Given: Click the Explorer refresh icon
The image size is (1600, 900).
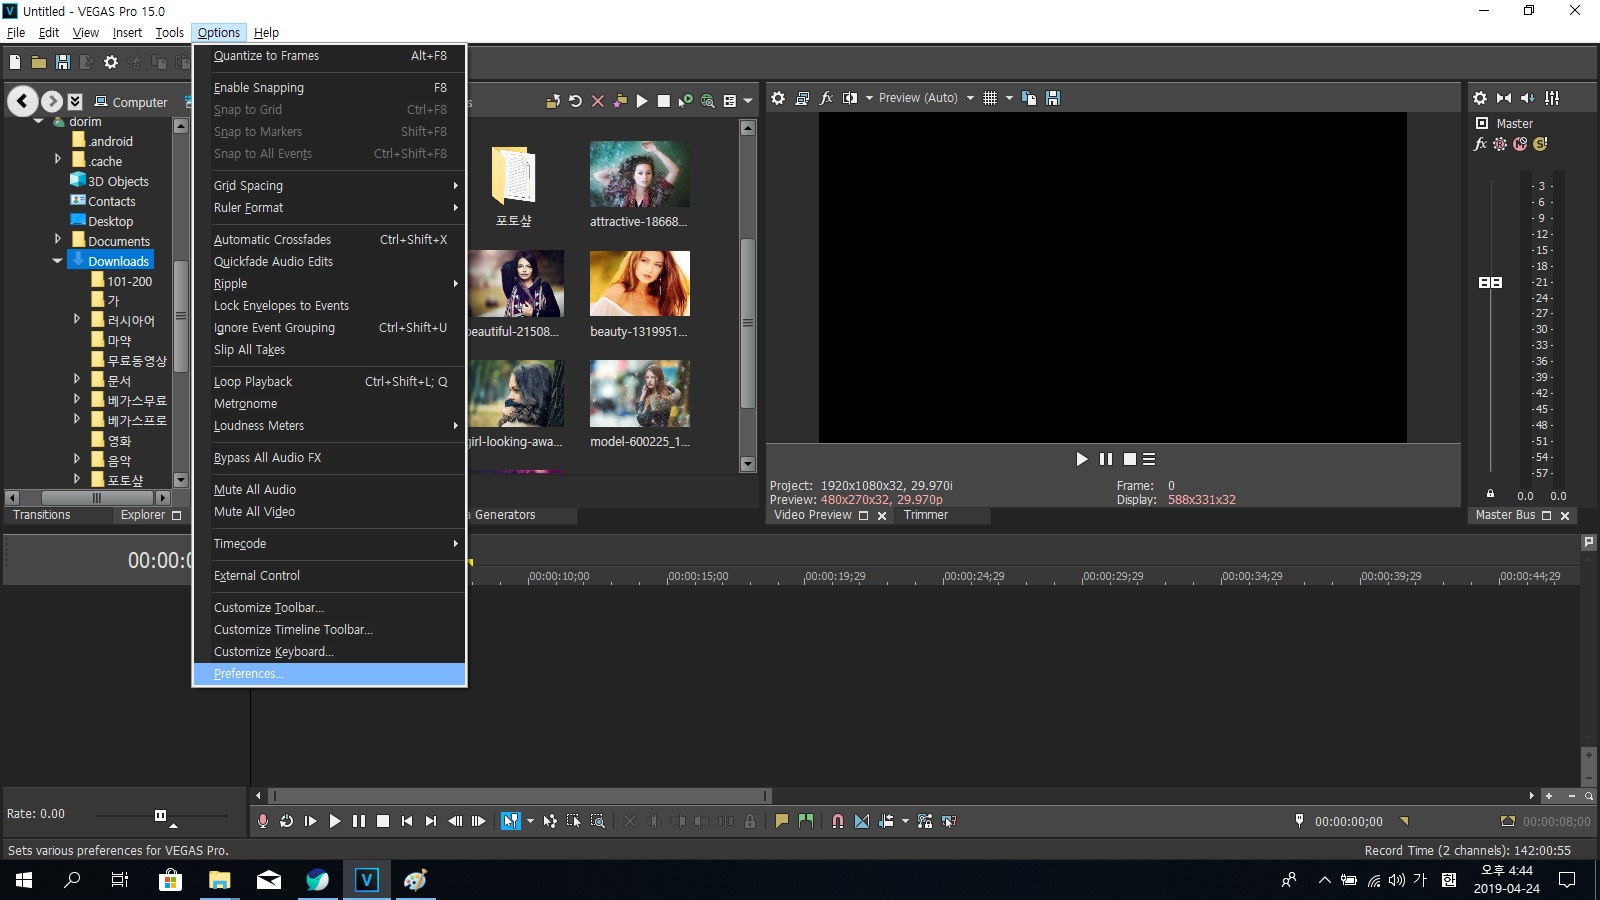Looking at the screenshot, I should (575, 101).
